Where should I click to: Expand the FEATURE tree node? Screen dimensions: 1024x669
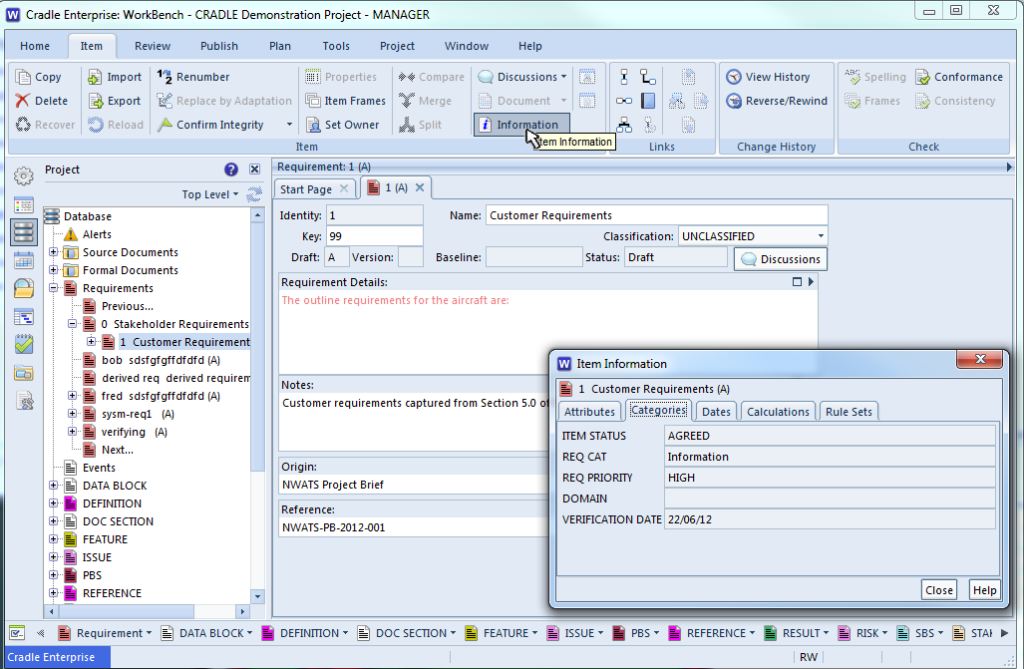click(x=54, y=539)
